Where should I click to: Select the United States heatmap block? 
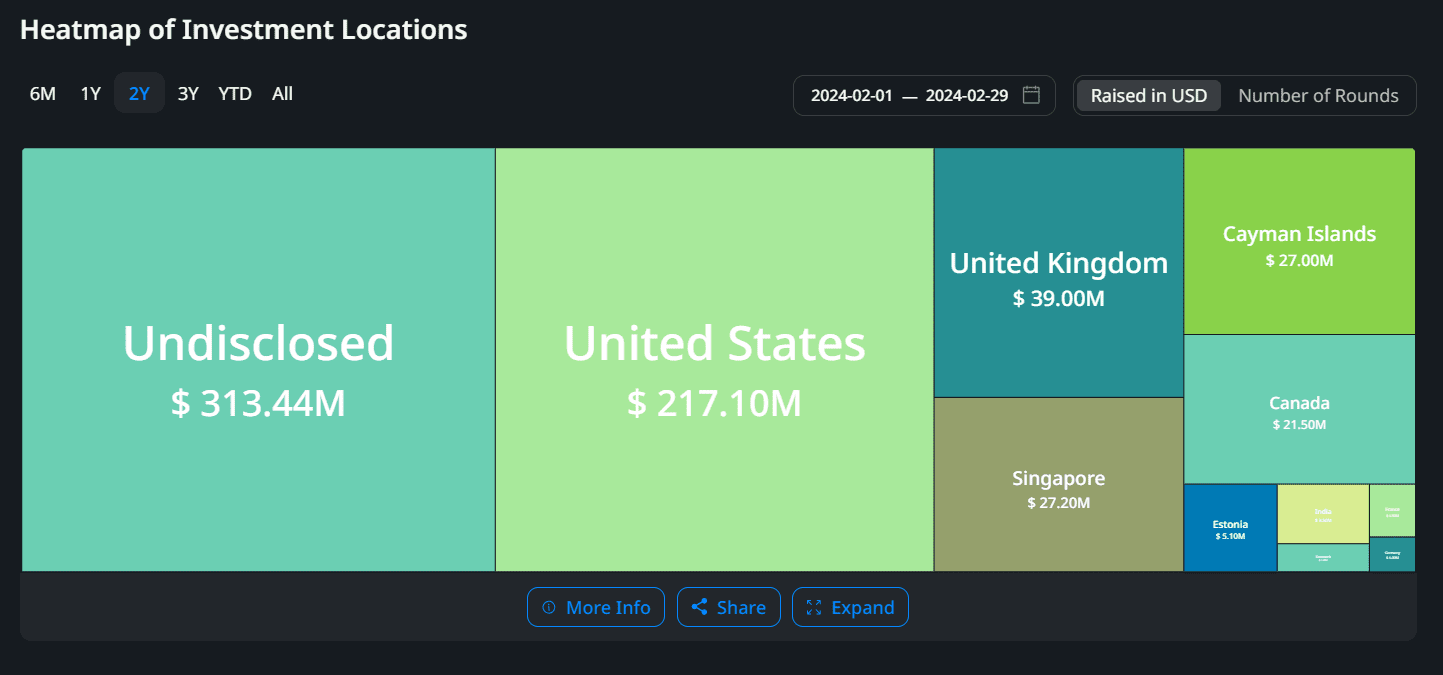[x=714, y=360]
